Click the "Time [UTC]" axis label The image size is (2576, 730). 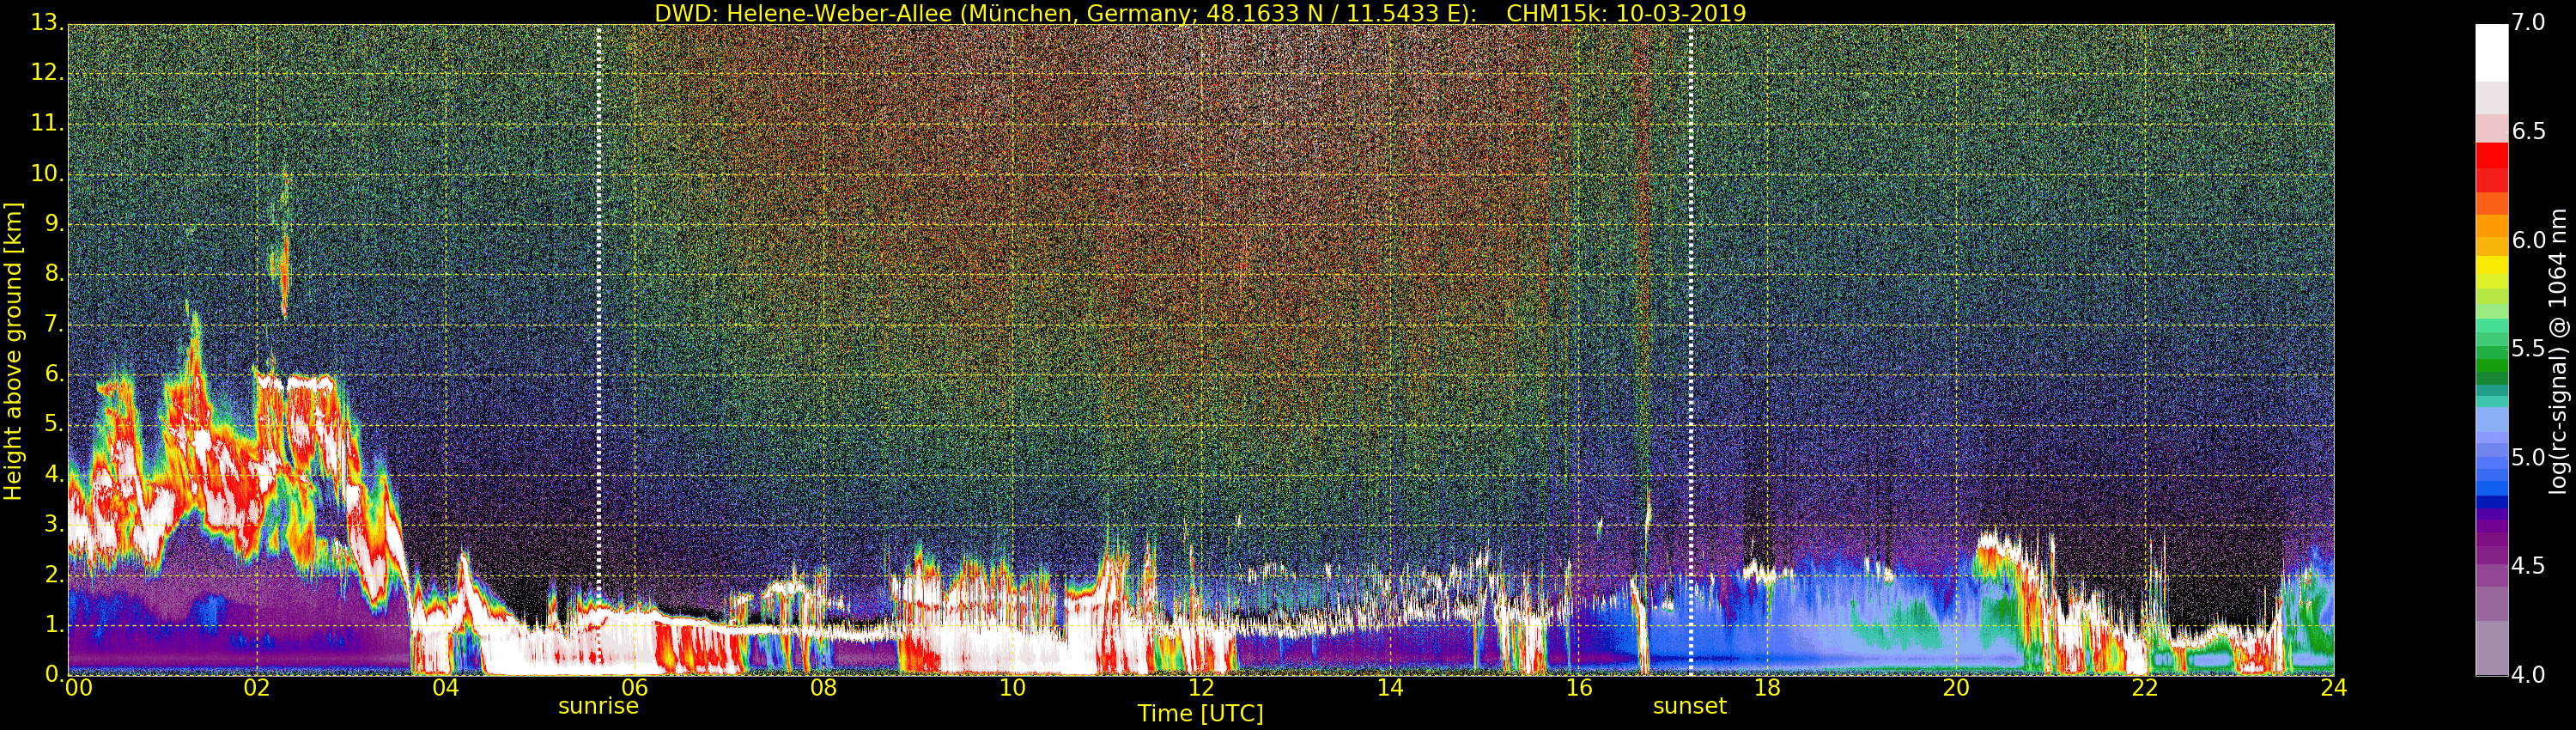(x=1200, y=714)
